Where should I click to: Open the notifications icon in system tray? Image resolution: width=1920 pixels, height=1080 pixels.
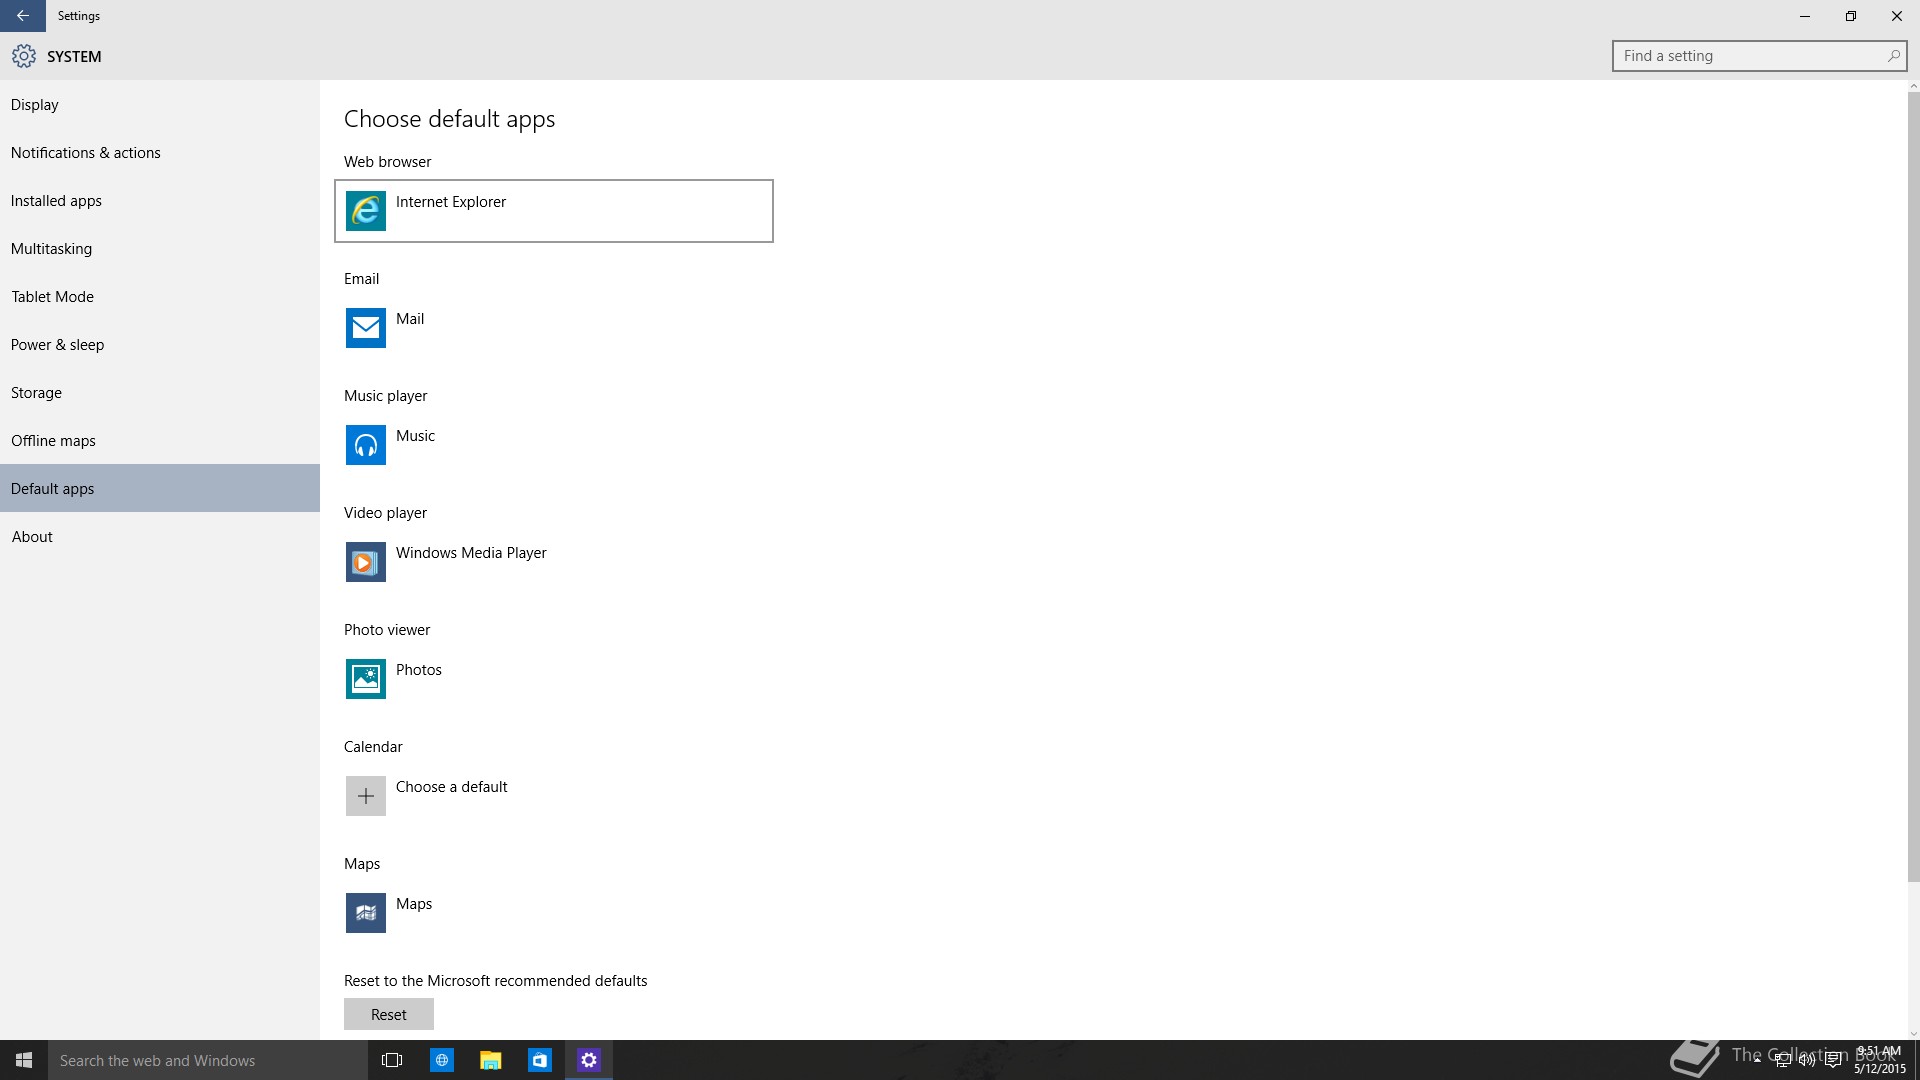[1833, 1061]
